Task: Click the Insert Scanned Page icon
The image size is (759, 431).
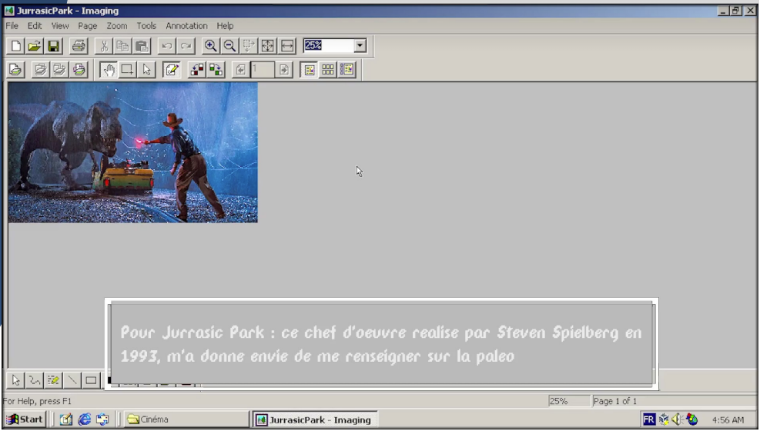Action: (x=40, y=70)
